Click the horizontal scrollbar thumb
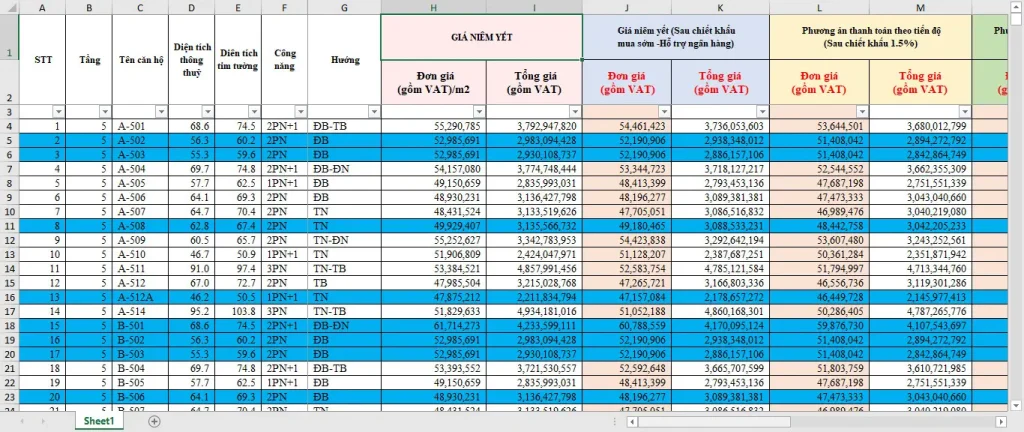 click(714, 422)
